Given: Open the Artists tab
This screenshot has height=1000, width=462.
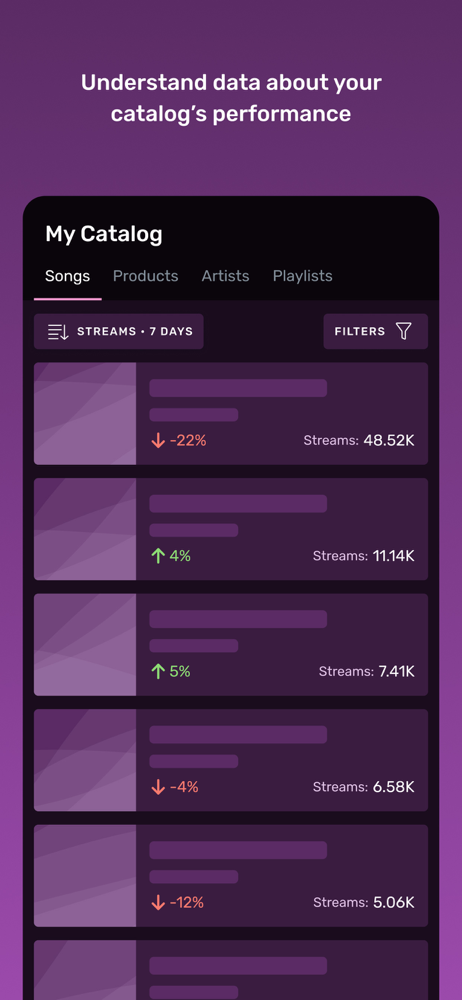Looking at the screenshot, I should click(225, 276).
